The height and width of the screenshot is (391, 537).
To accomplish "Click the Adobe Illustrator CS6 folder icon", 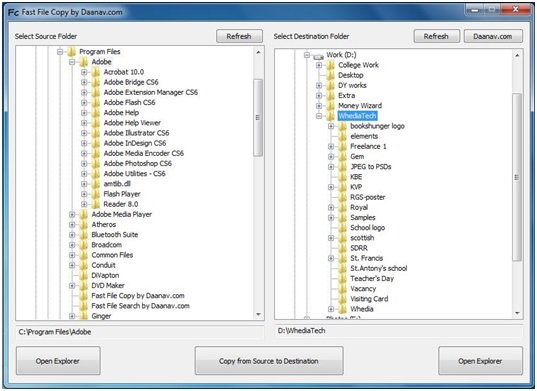I will coord(96,133).
